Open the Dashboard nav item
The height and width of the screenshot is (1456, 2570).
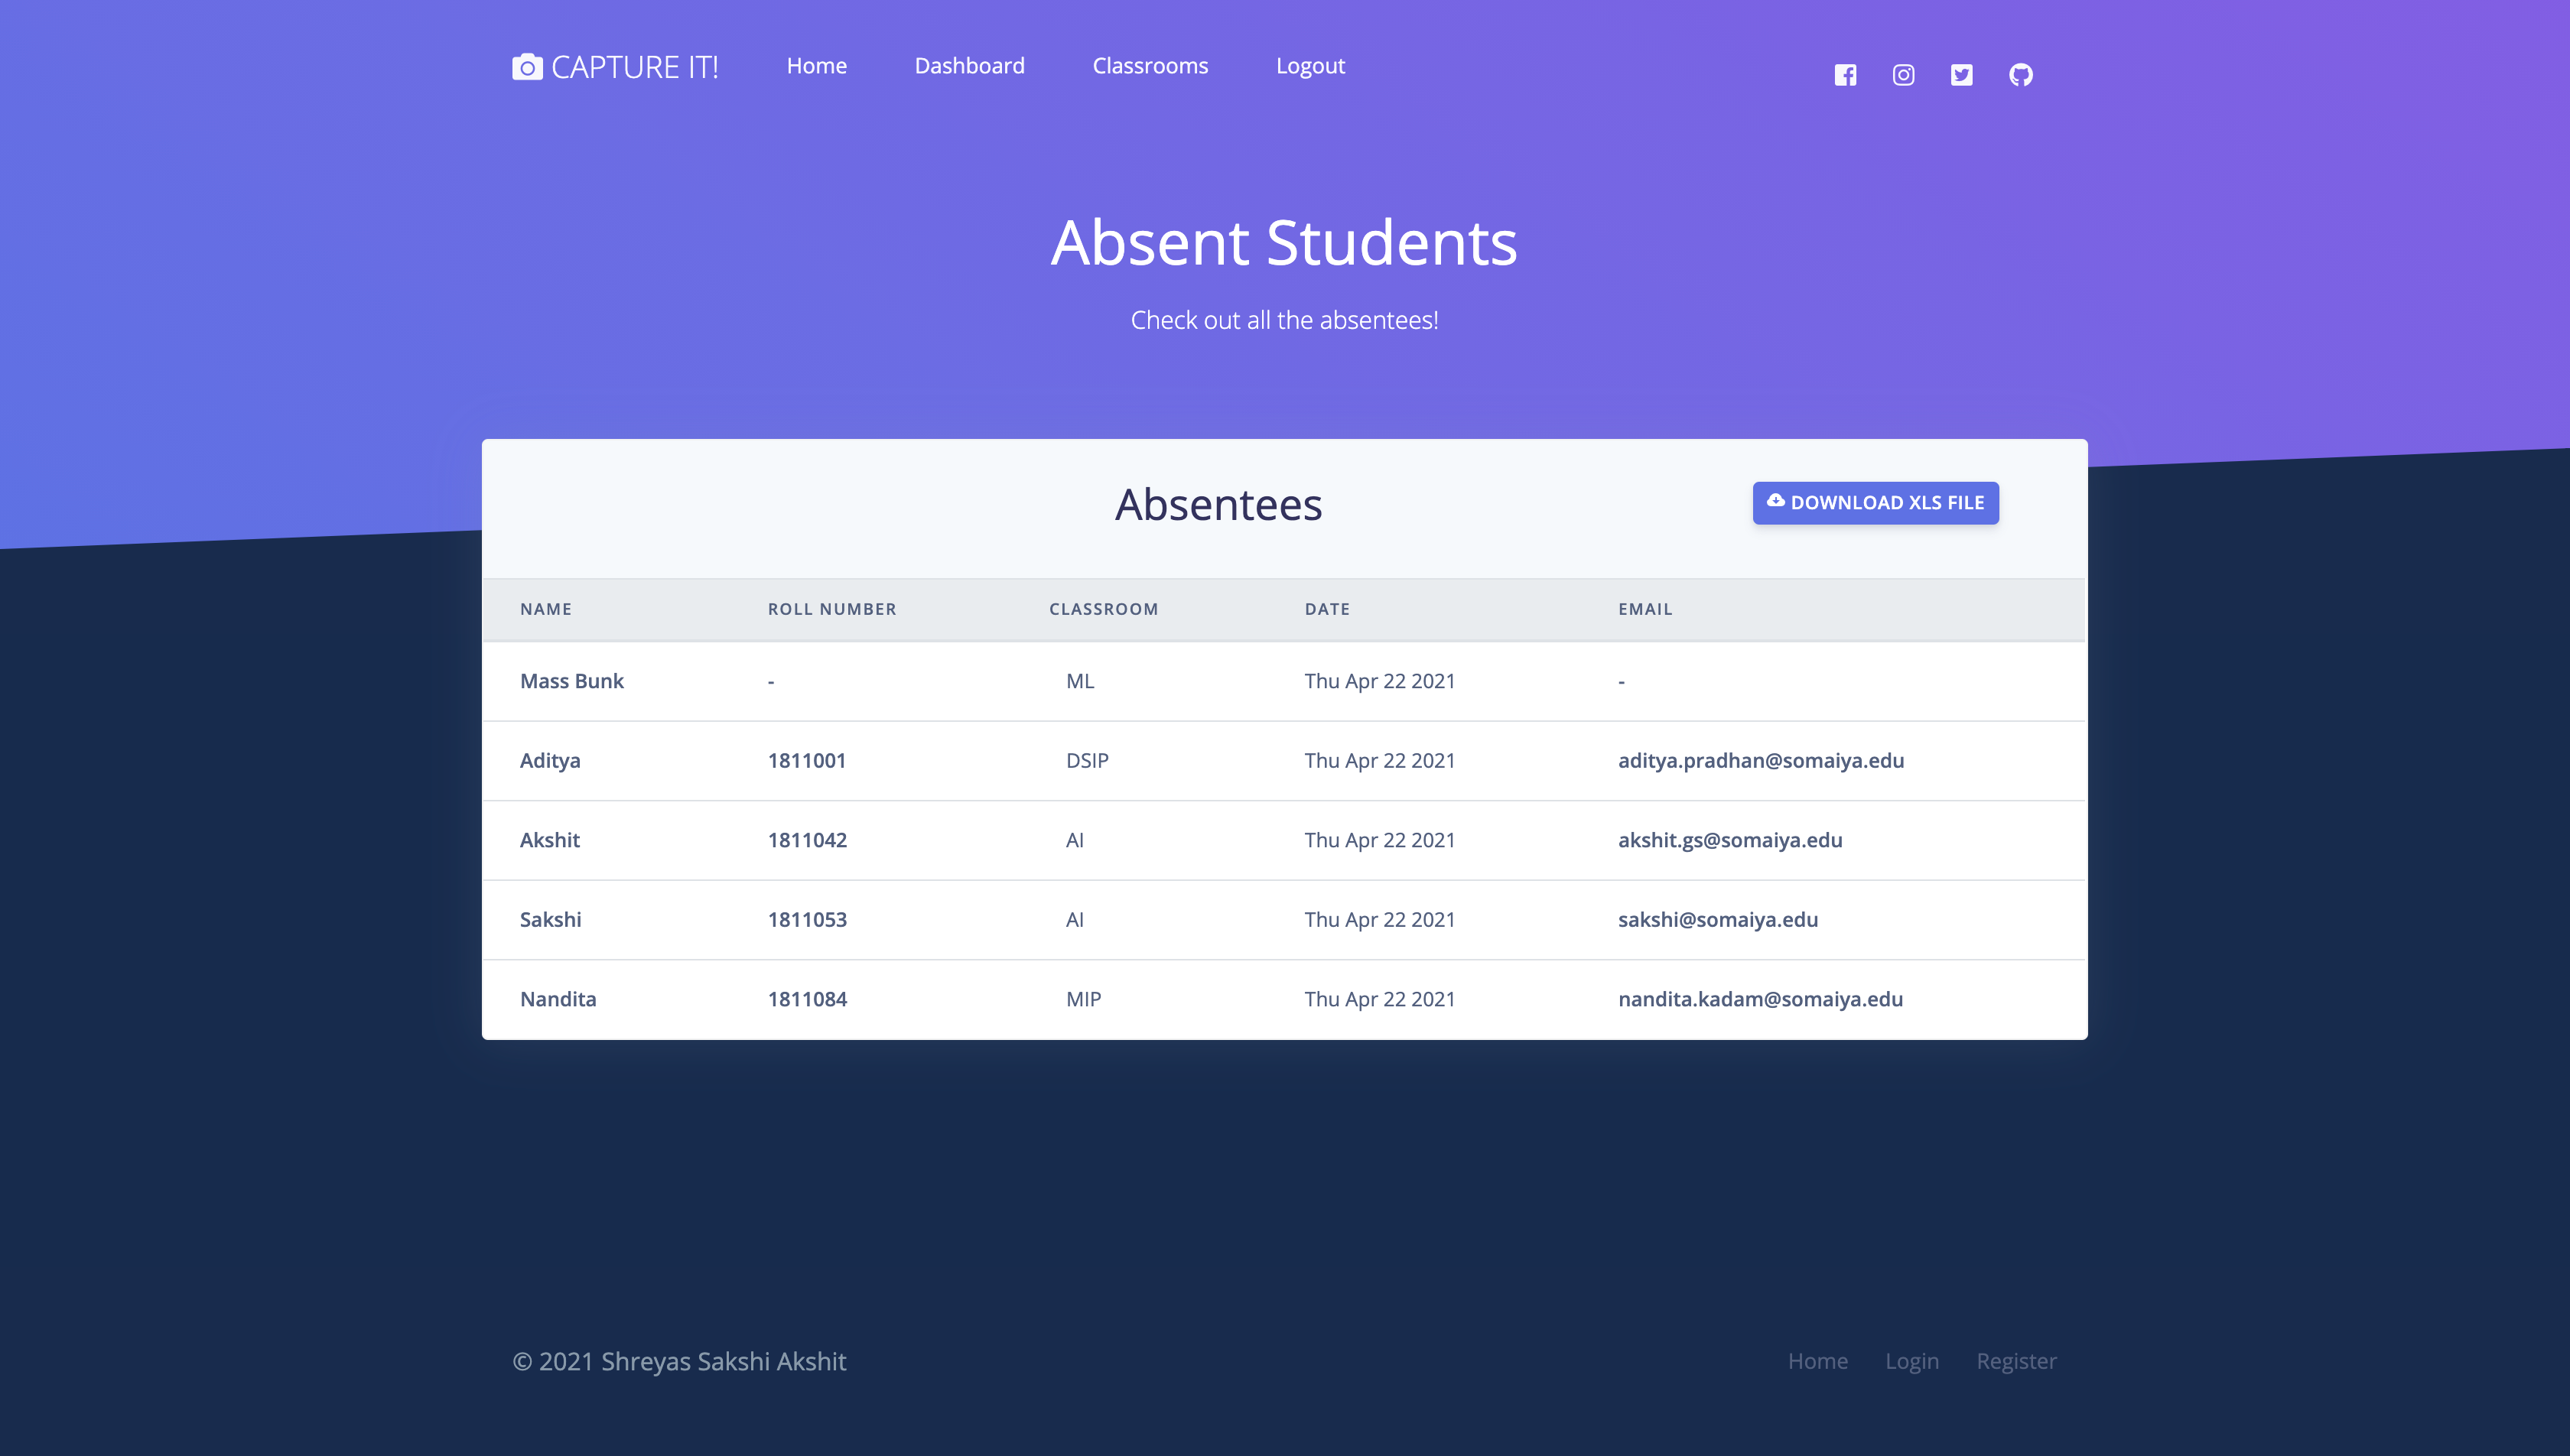point(969,66)
